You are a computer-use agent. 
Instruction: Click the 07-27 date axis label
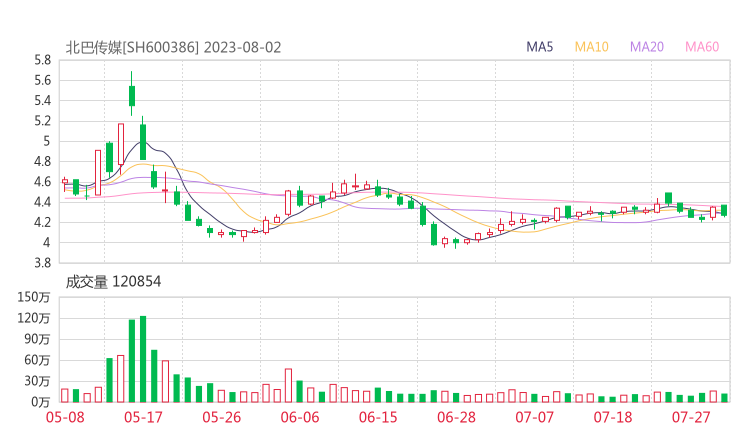click(x=691, y=417)
